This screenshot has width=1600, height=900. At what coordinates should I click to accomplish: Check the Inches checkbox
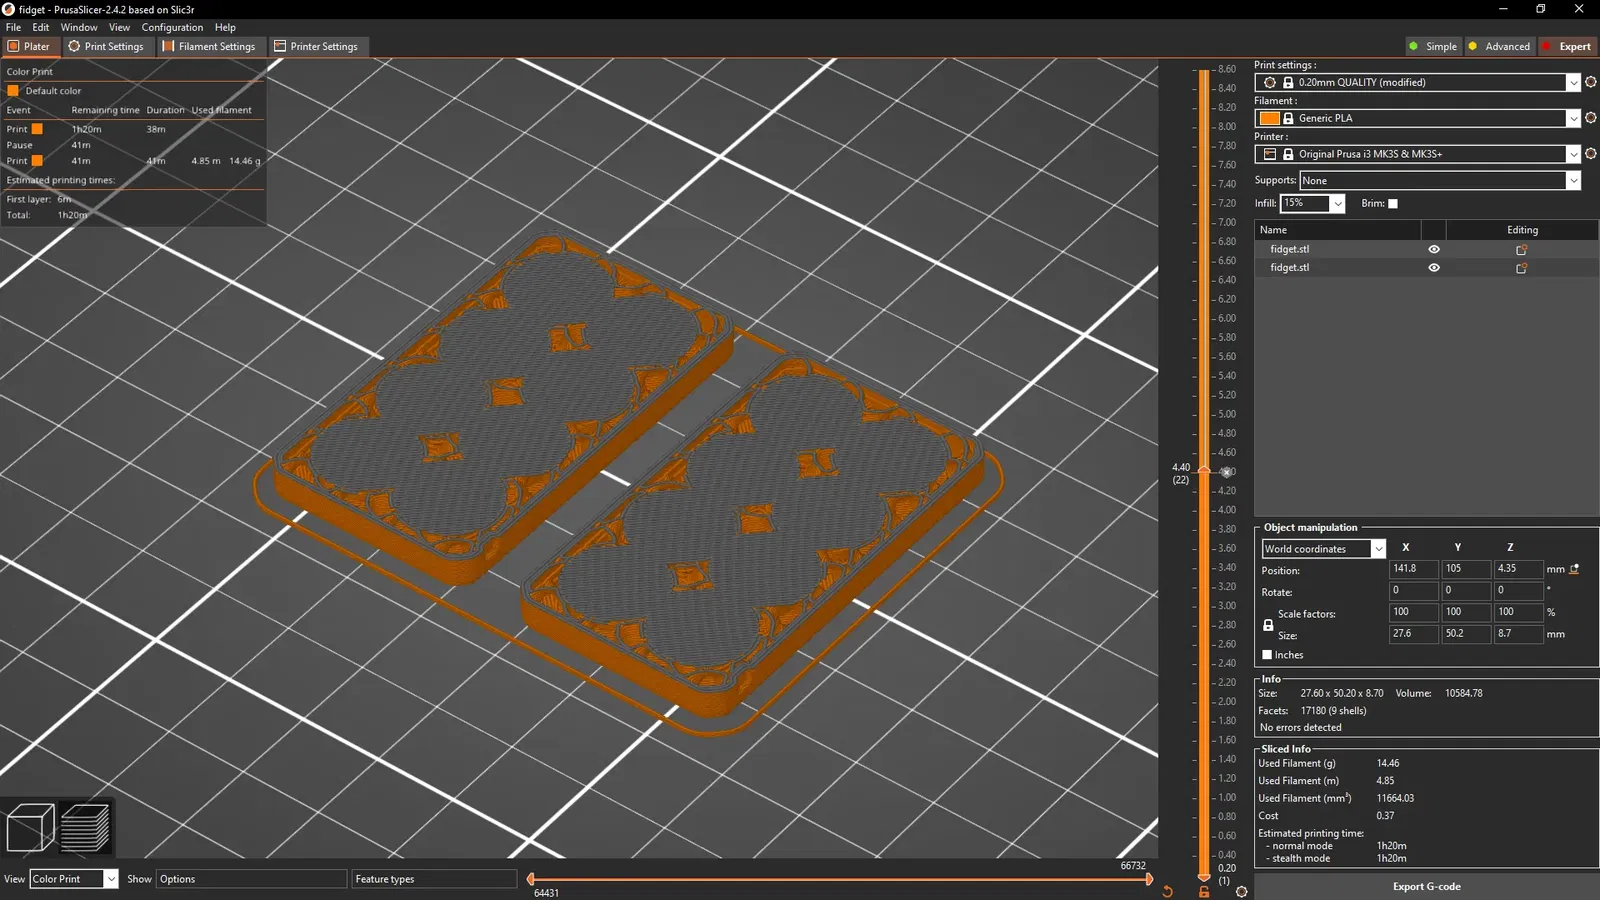pyautogui.click(x=1267, y=655)
